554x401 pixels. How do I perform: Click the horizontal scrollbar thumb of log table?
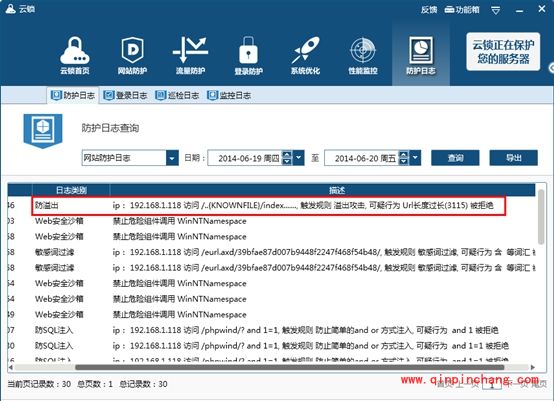click(x=290, y=367)
